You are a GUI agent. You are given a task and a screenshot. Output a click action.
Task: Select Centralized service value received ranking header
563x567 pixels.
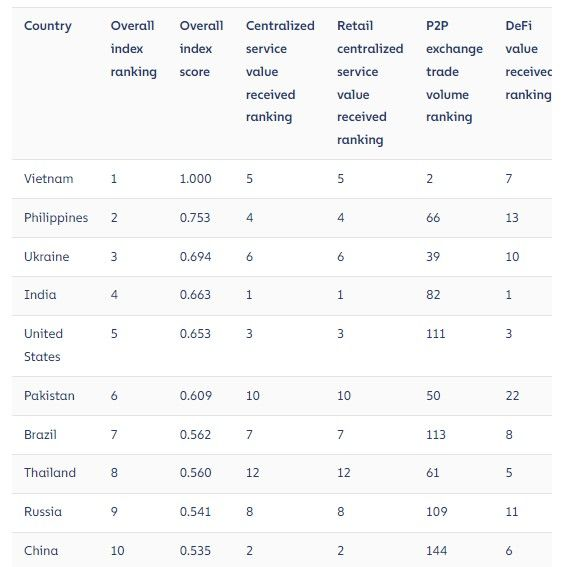click(280, 72)
